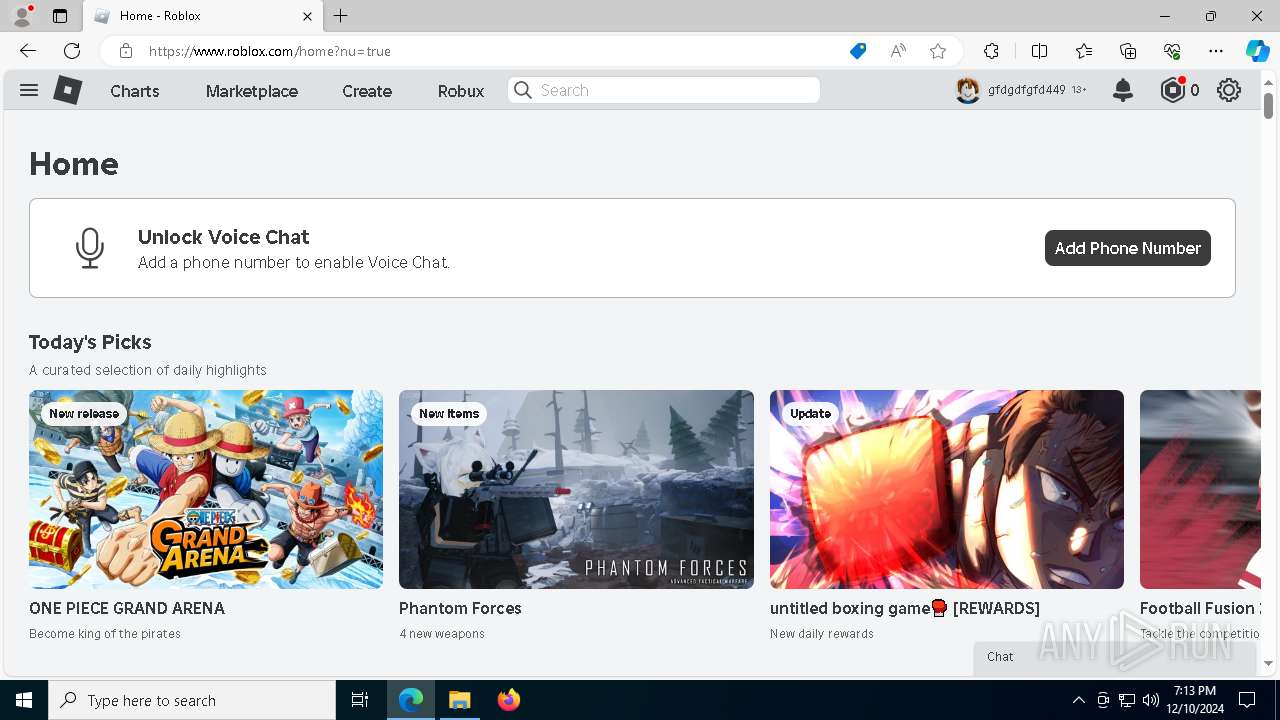
Task: Open Edge Settings and more menu
Action: [x=1216, y=51]
